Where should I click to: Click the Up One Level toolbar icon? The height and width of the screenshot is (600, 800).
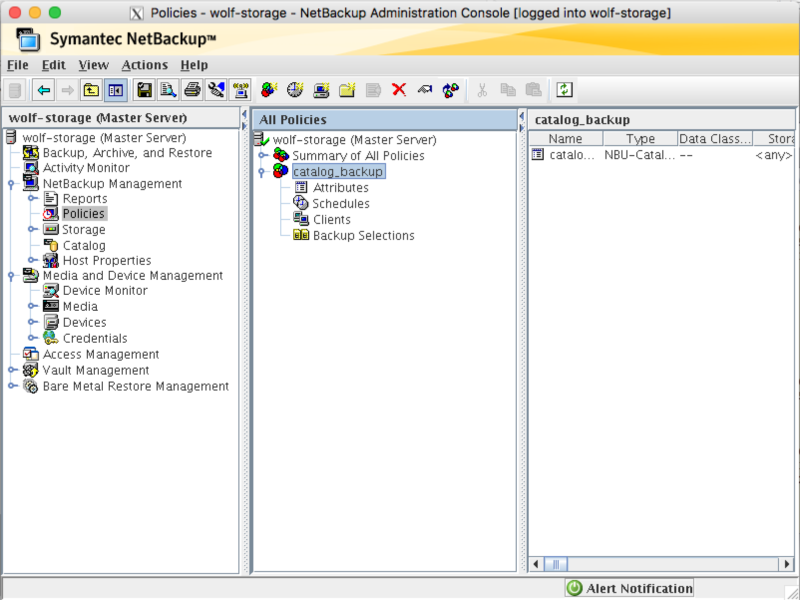[x=89, y=90]
